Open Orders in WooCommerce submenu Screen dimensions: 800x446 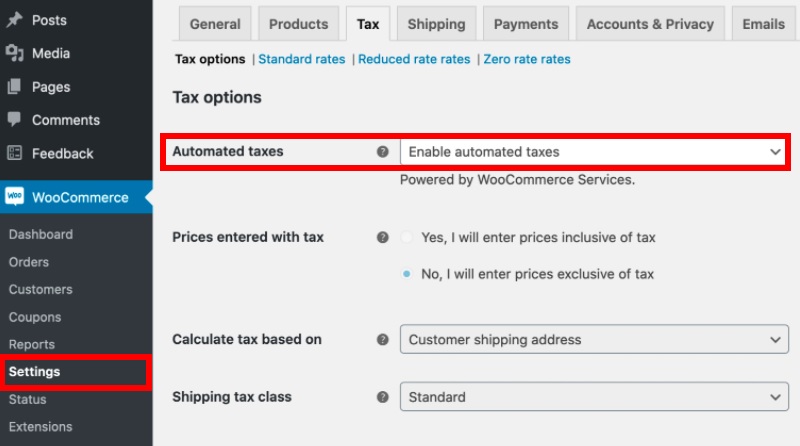(29, 262)
